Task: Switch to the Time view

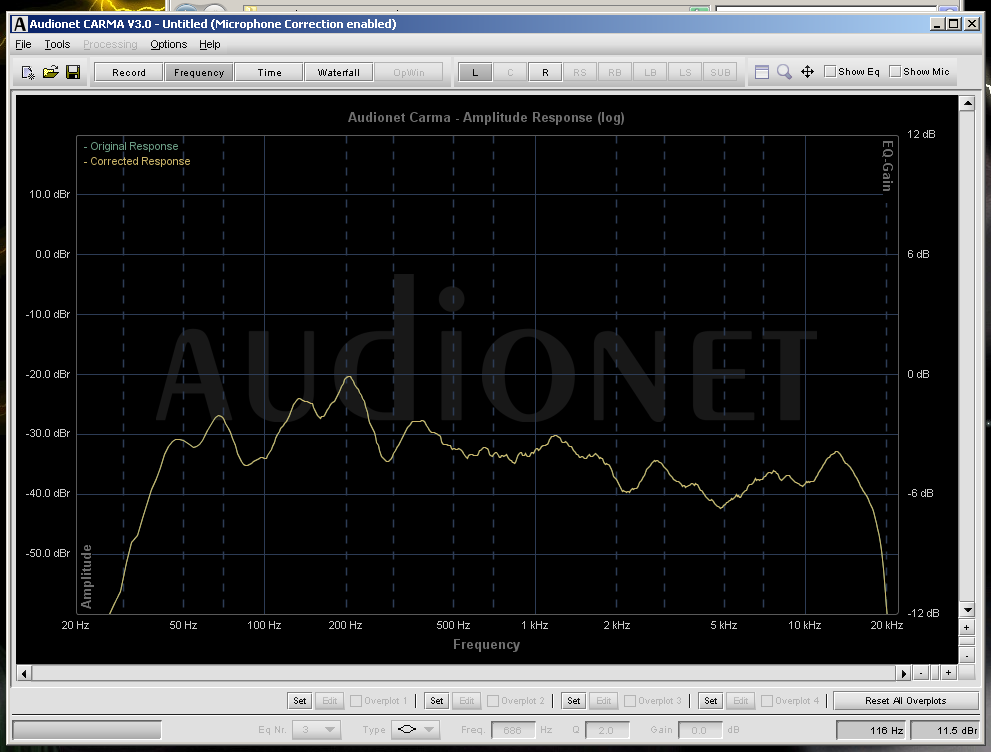Action: [269, 73]
